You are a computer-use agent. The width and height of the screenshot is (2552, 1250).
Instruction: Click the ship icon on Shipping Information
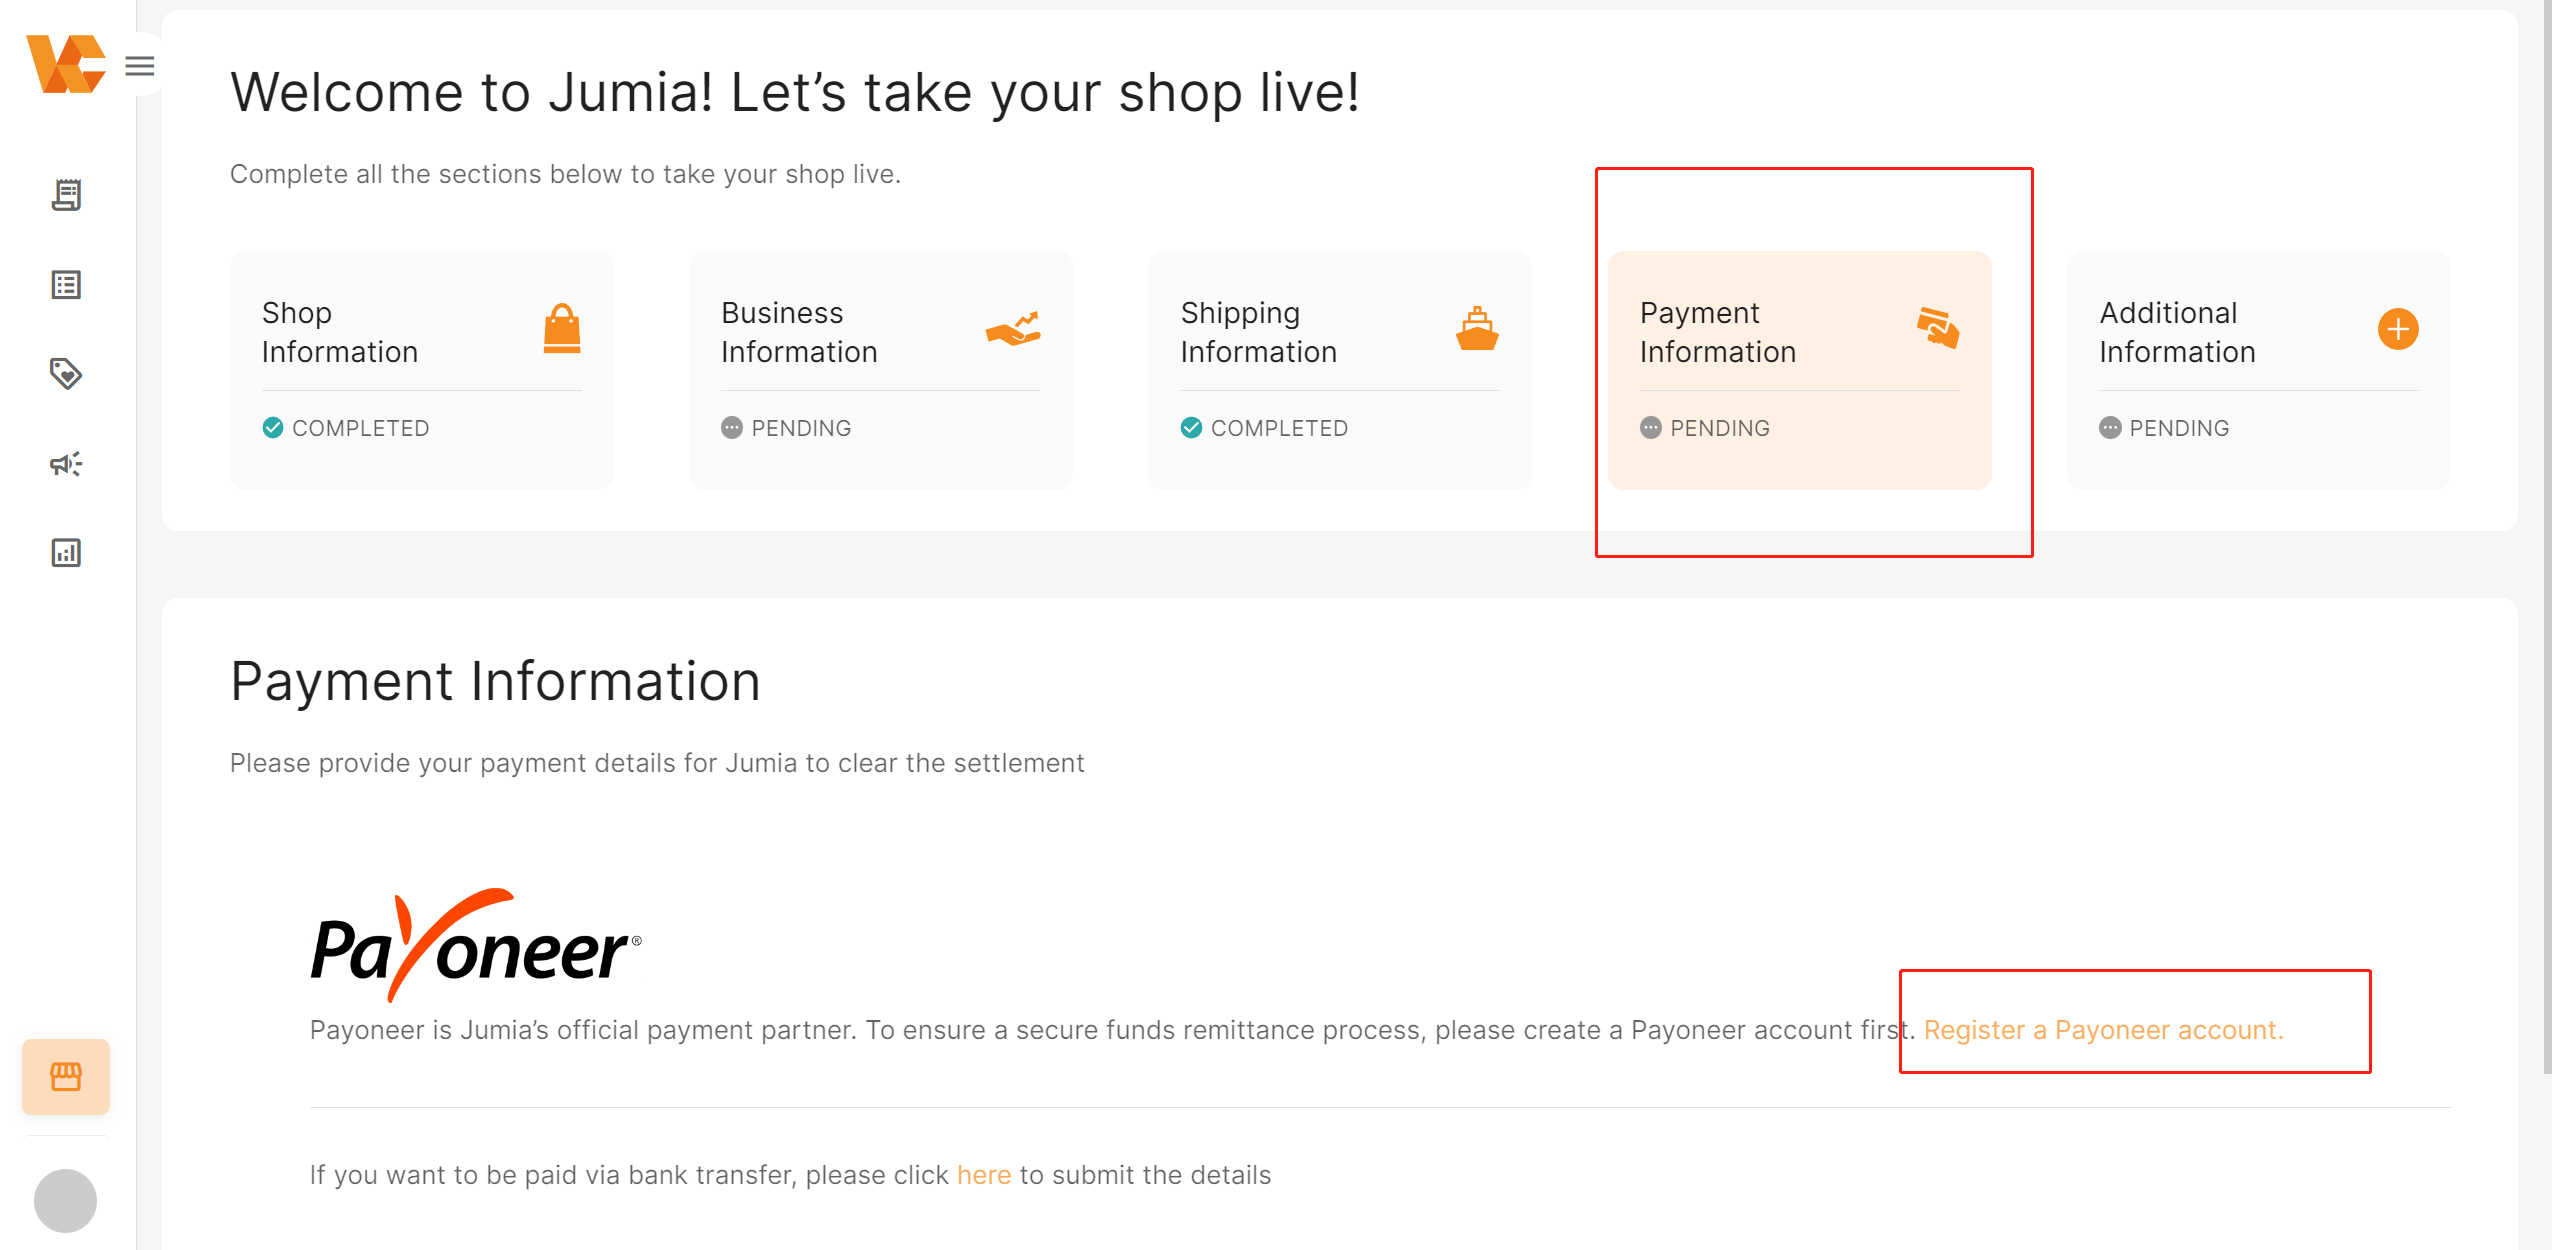point(1477,329)
